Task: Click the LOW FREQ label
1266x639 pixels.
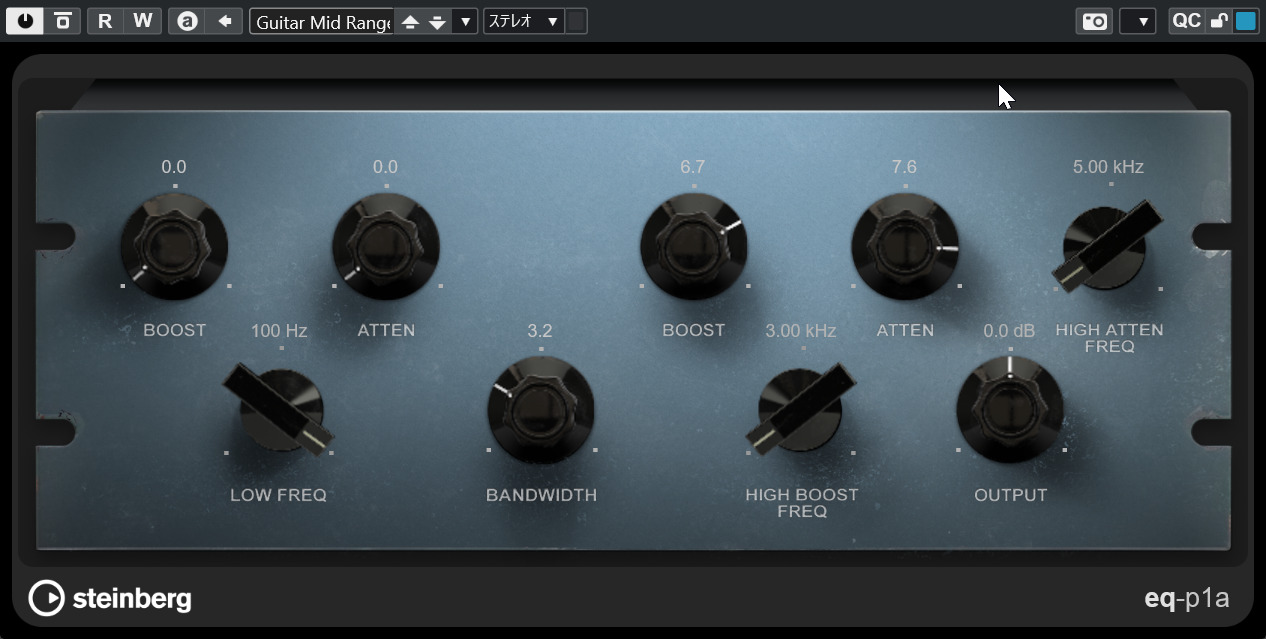Action: [x=279, y=495]
